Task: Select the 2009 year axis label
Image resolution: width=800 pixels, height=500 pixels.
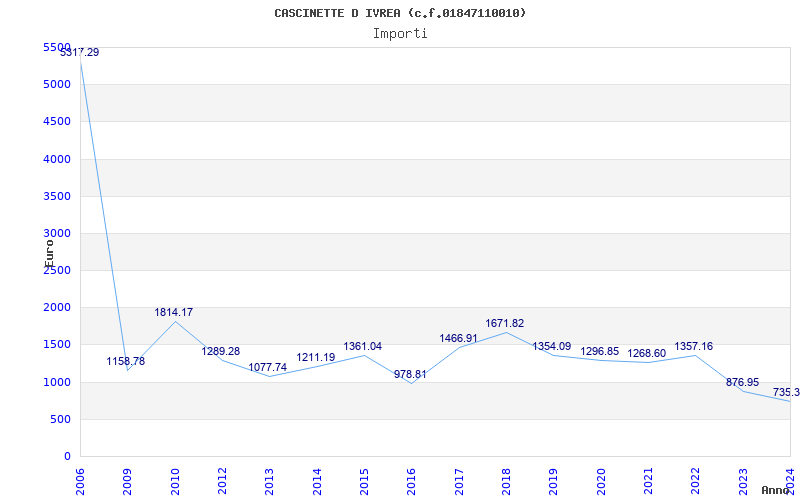Action: 128,482
